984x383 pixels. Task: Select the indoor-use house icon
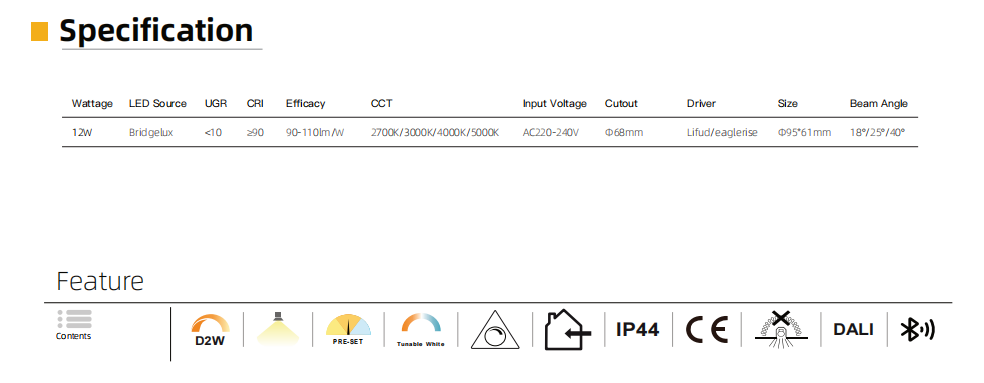567,330
